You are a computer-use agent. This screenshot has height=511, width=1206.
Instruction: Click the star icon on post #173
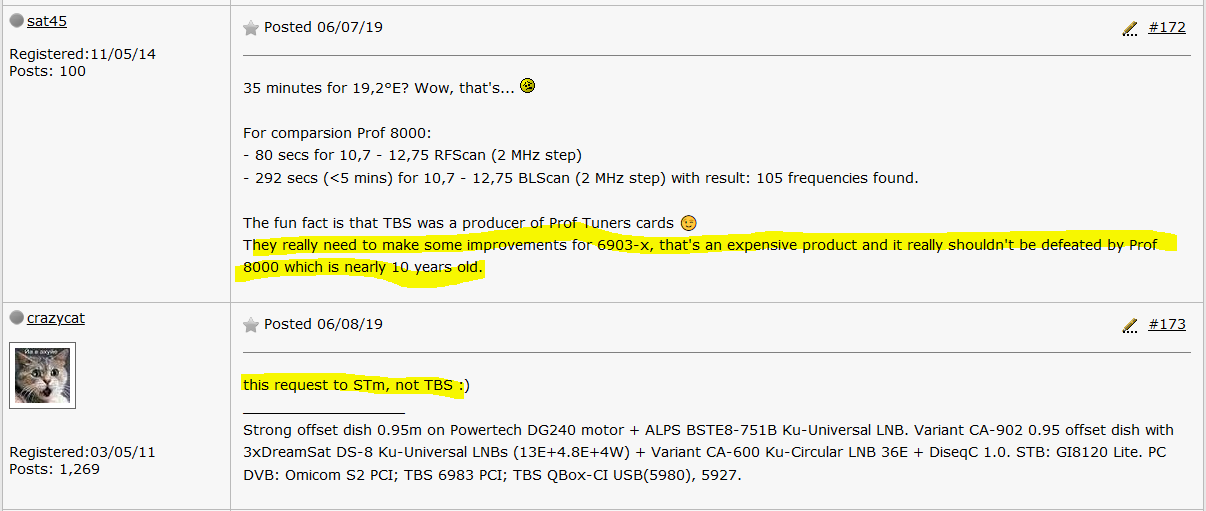click(251, 325)
